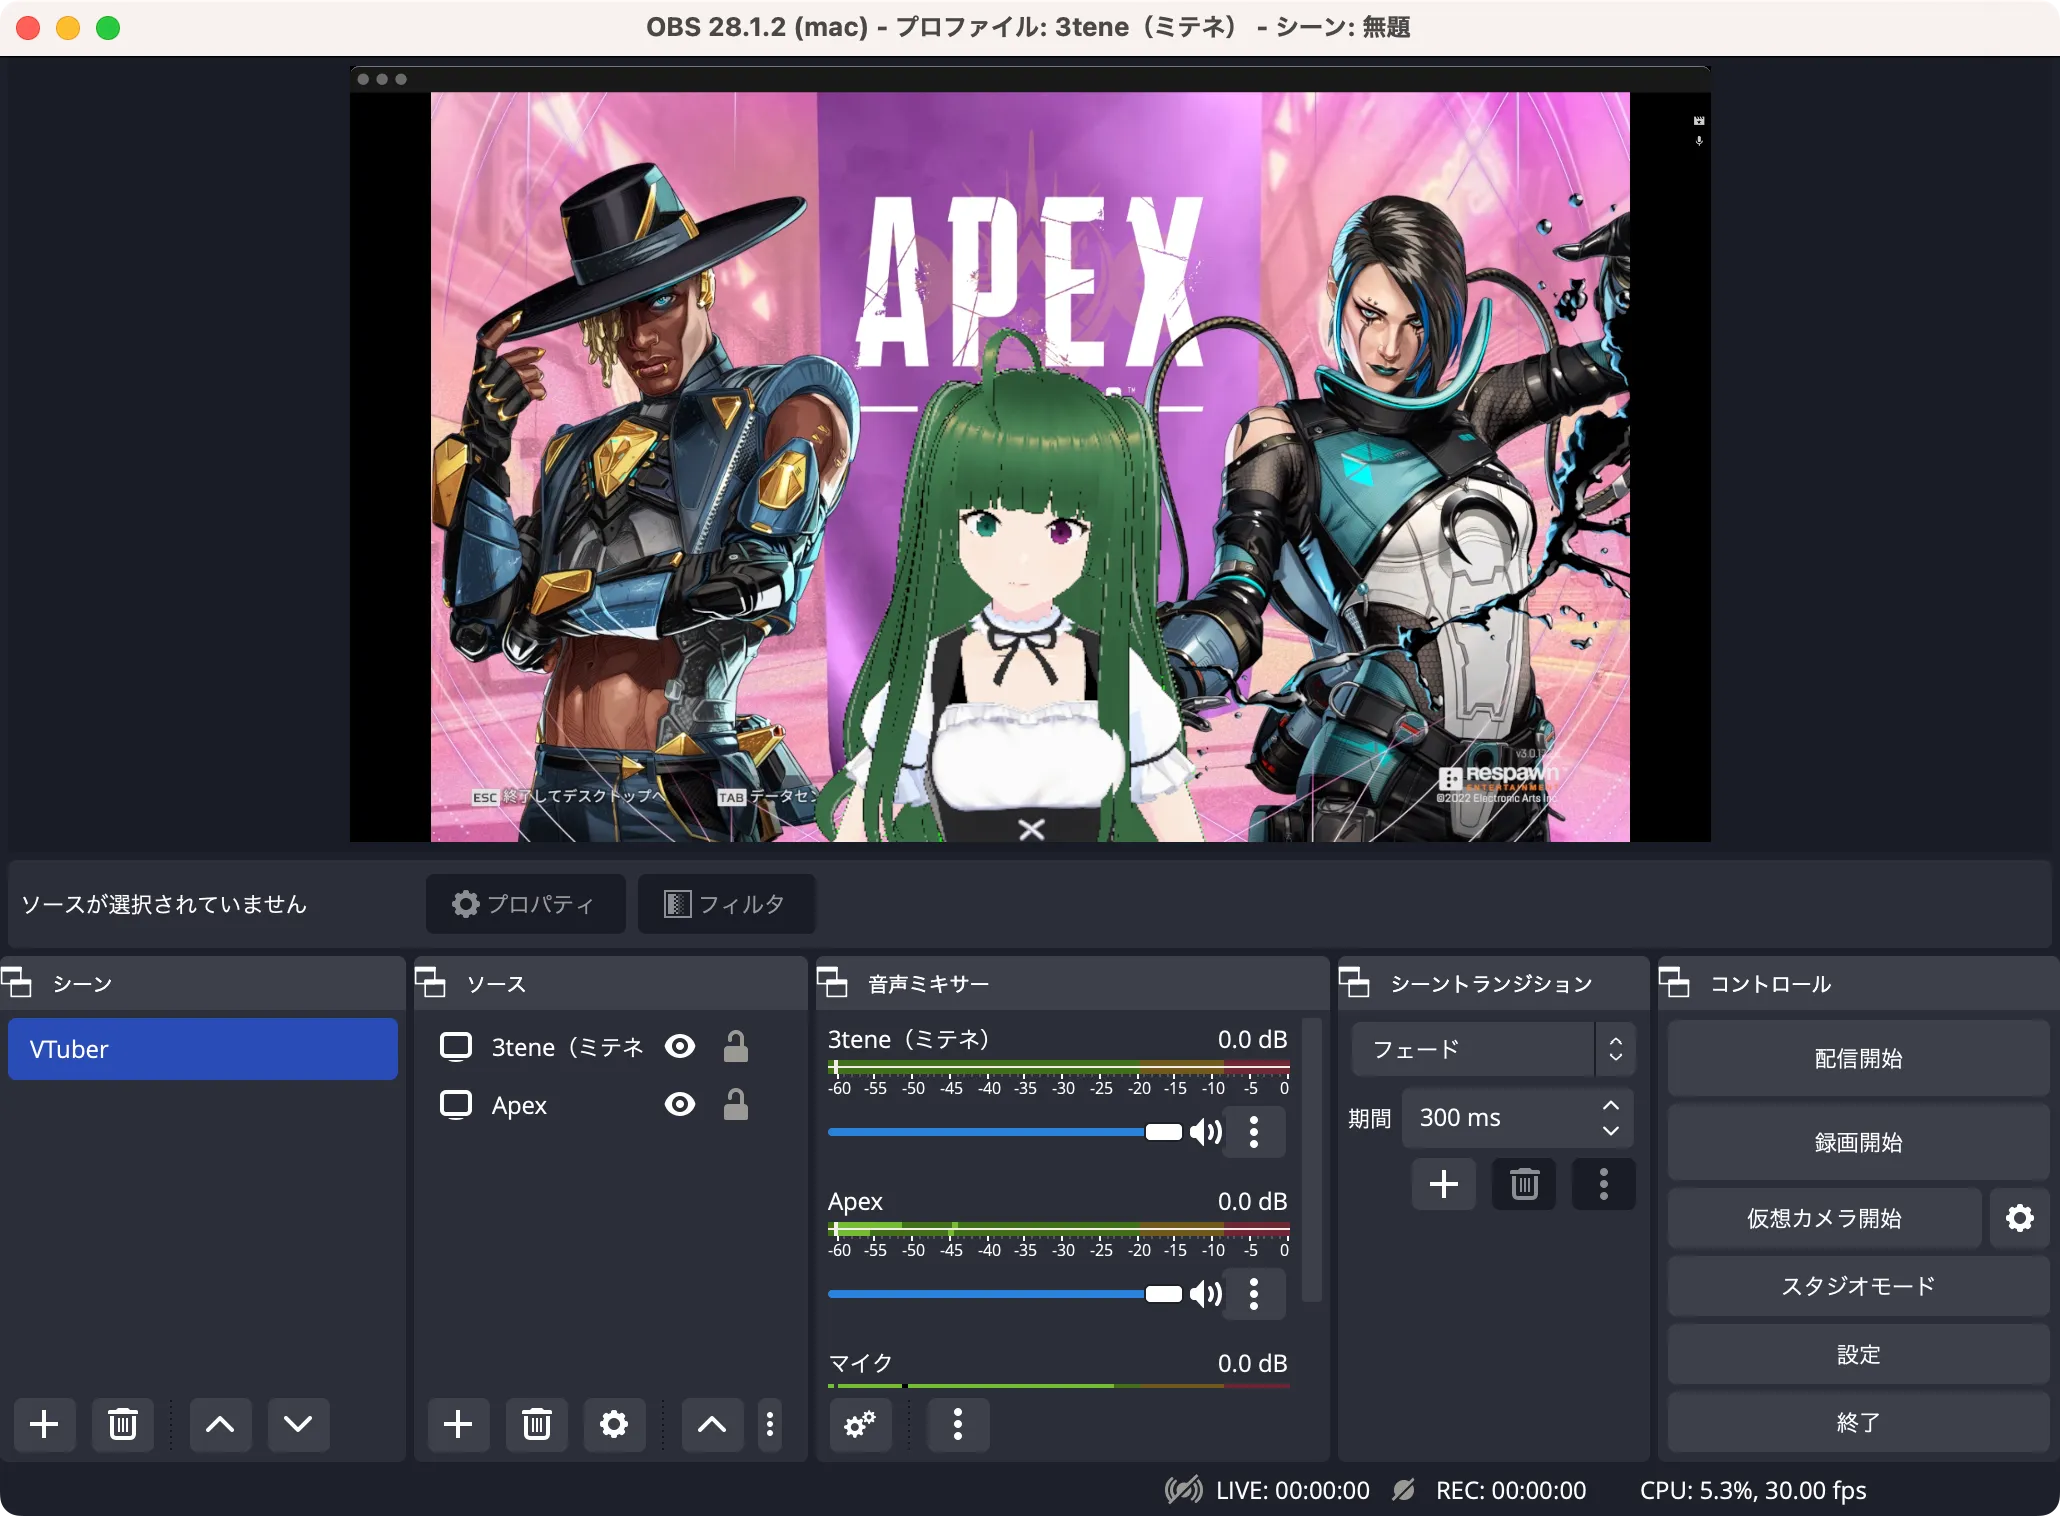Image resolution: width=2060 pixels, height=1516 pixels.
Task: Click the マイク audio track label
Action: 861,1363
